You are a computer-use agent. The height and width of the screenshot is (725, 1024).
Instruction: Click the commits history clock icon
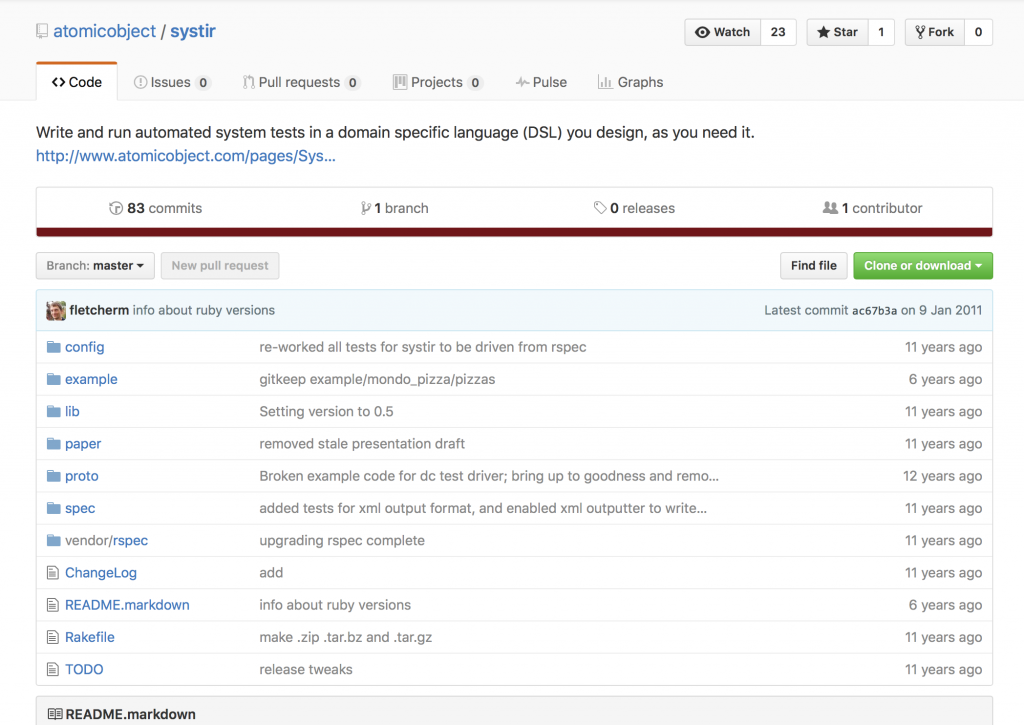point(116,208)
